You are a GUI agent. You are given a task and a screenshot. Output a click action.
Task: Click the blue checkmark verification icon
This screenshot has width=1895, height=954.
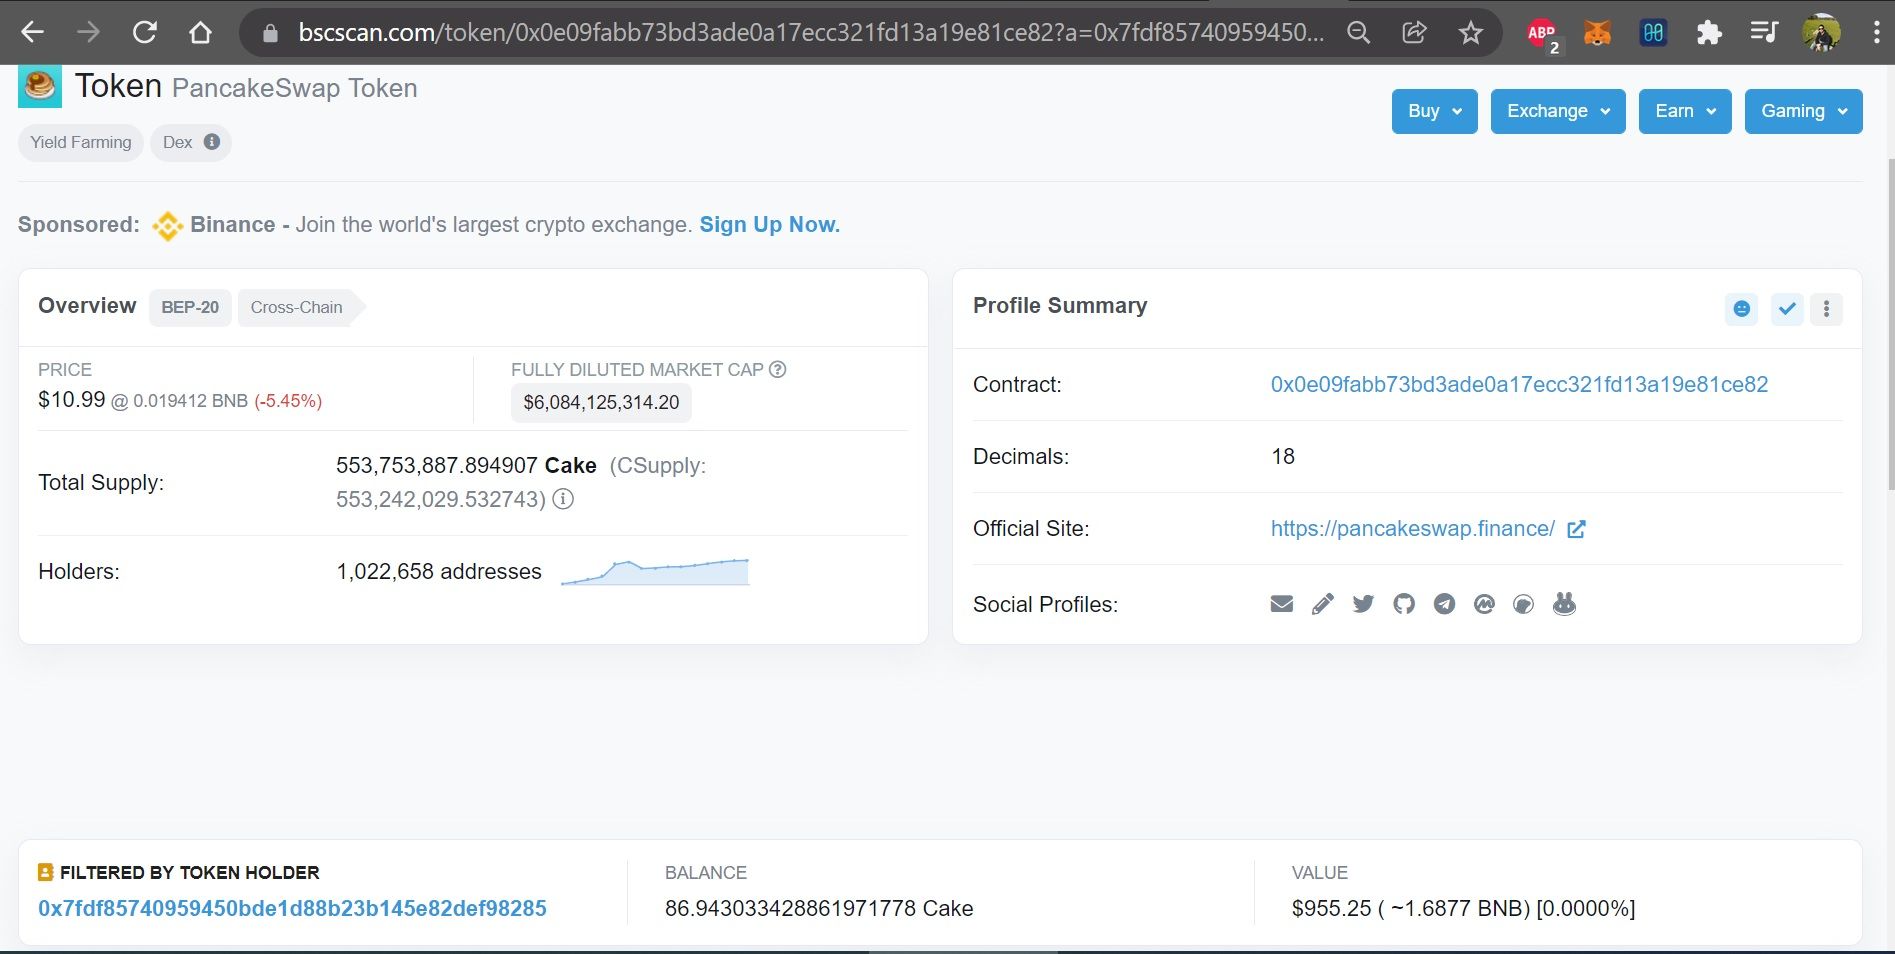pos(1787,309)
